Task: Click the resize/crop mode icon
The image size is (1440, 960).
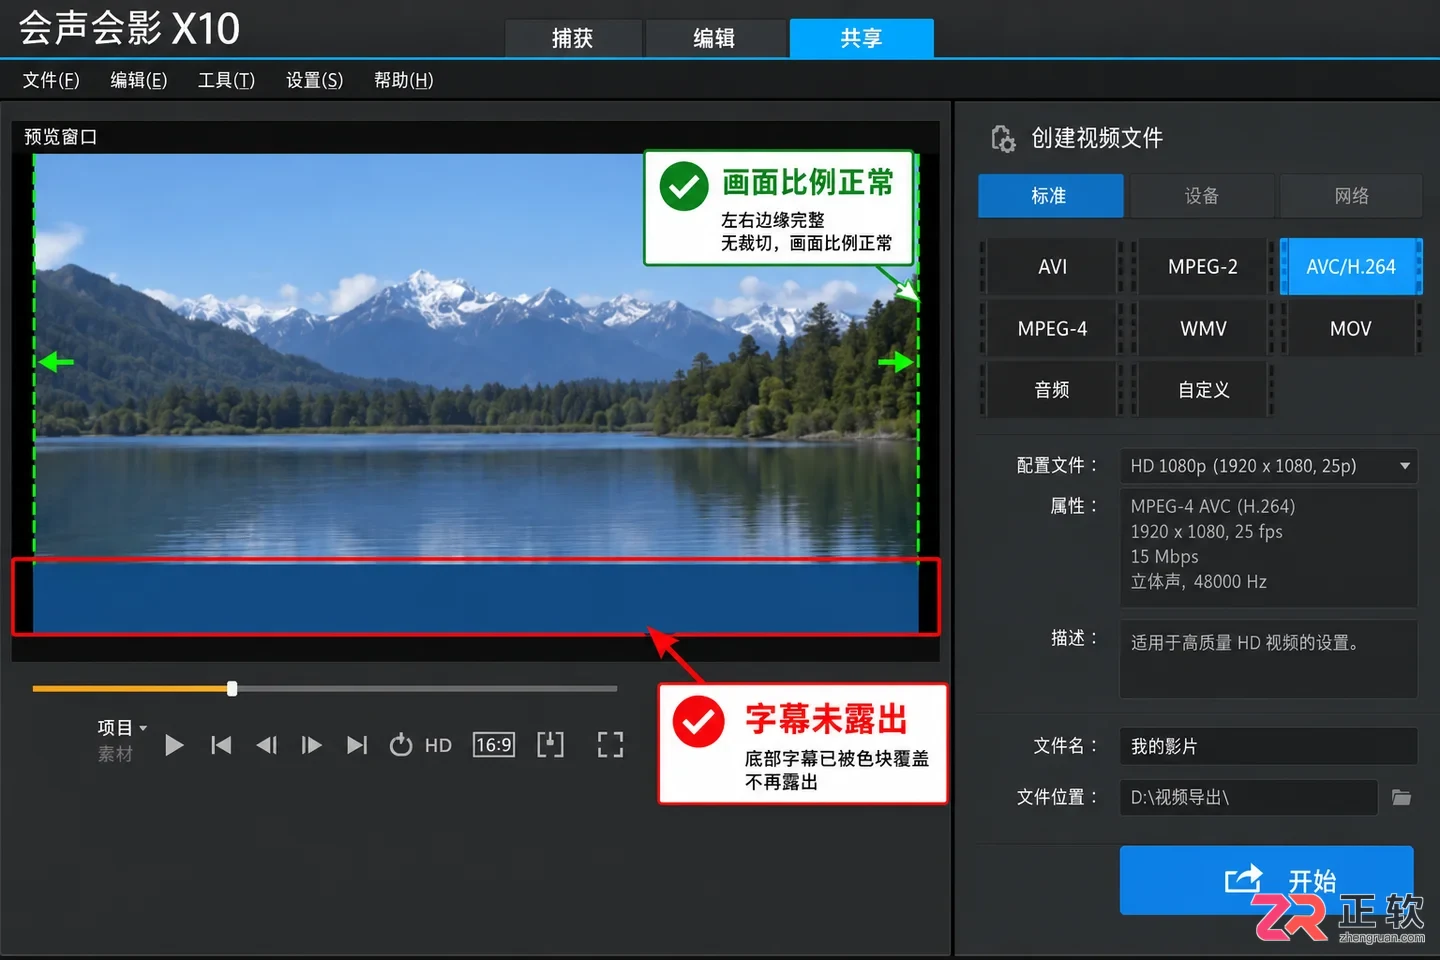Action: [x=550, y=744]
